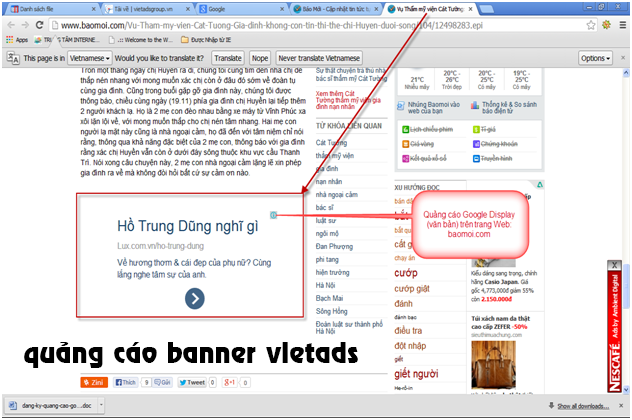632x420 pixels.
Task: Open the Chrome menu (three lines icon)
Action: click(623, 25)
